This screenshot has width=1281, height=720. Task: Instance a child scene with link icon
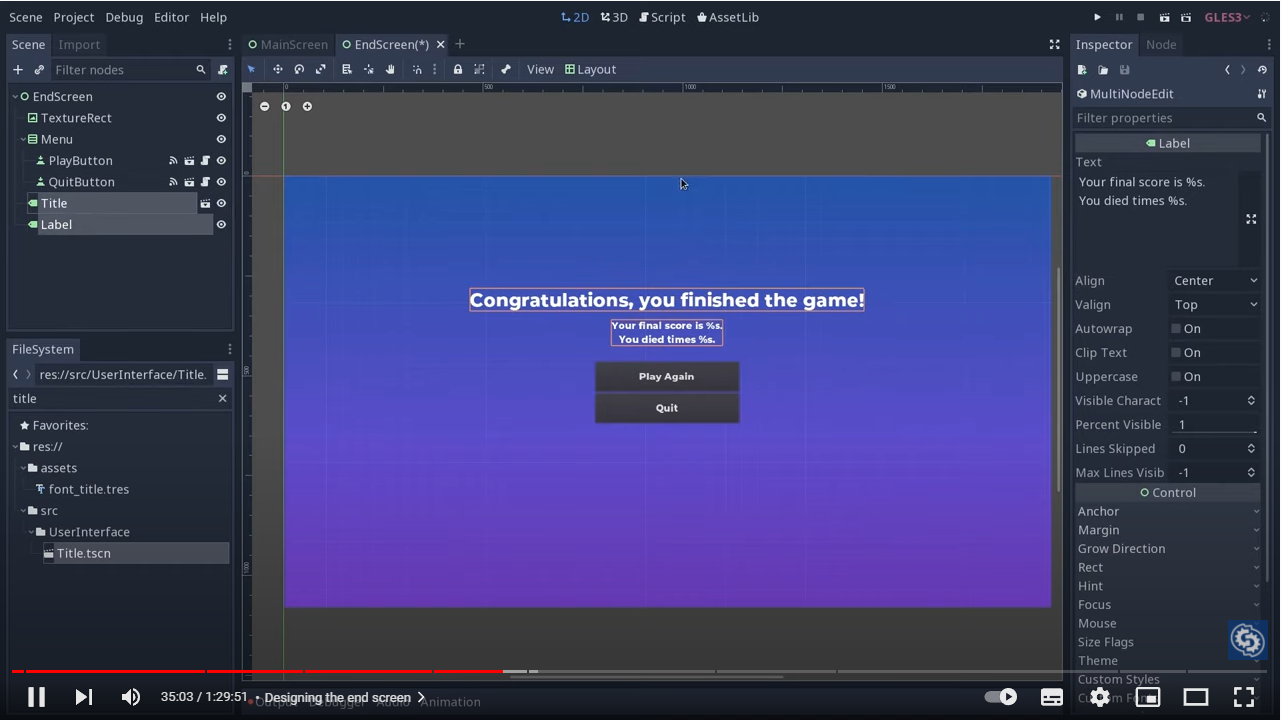point(39,69)
